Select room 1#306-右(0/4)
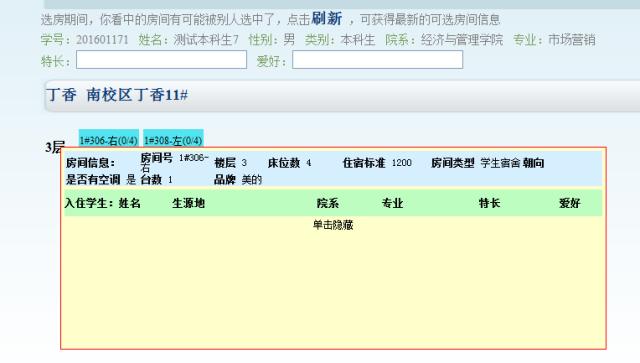The height and width of the screenshot is (363, 640). click(109, 139)
